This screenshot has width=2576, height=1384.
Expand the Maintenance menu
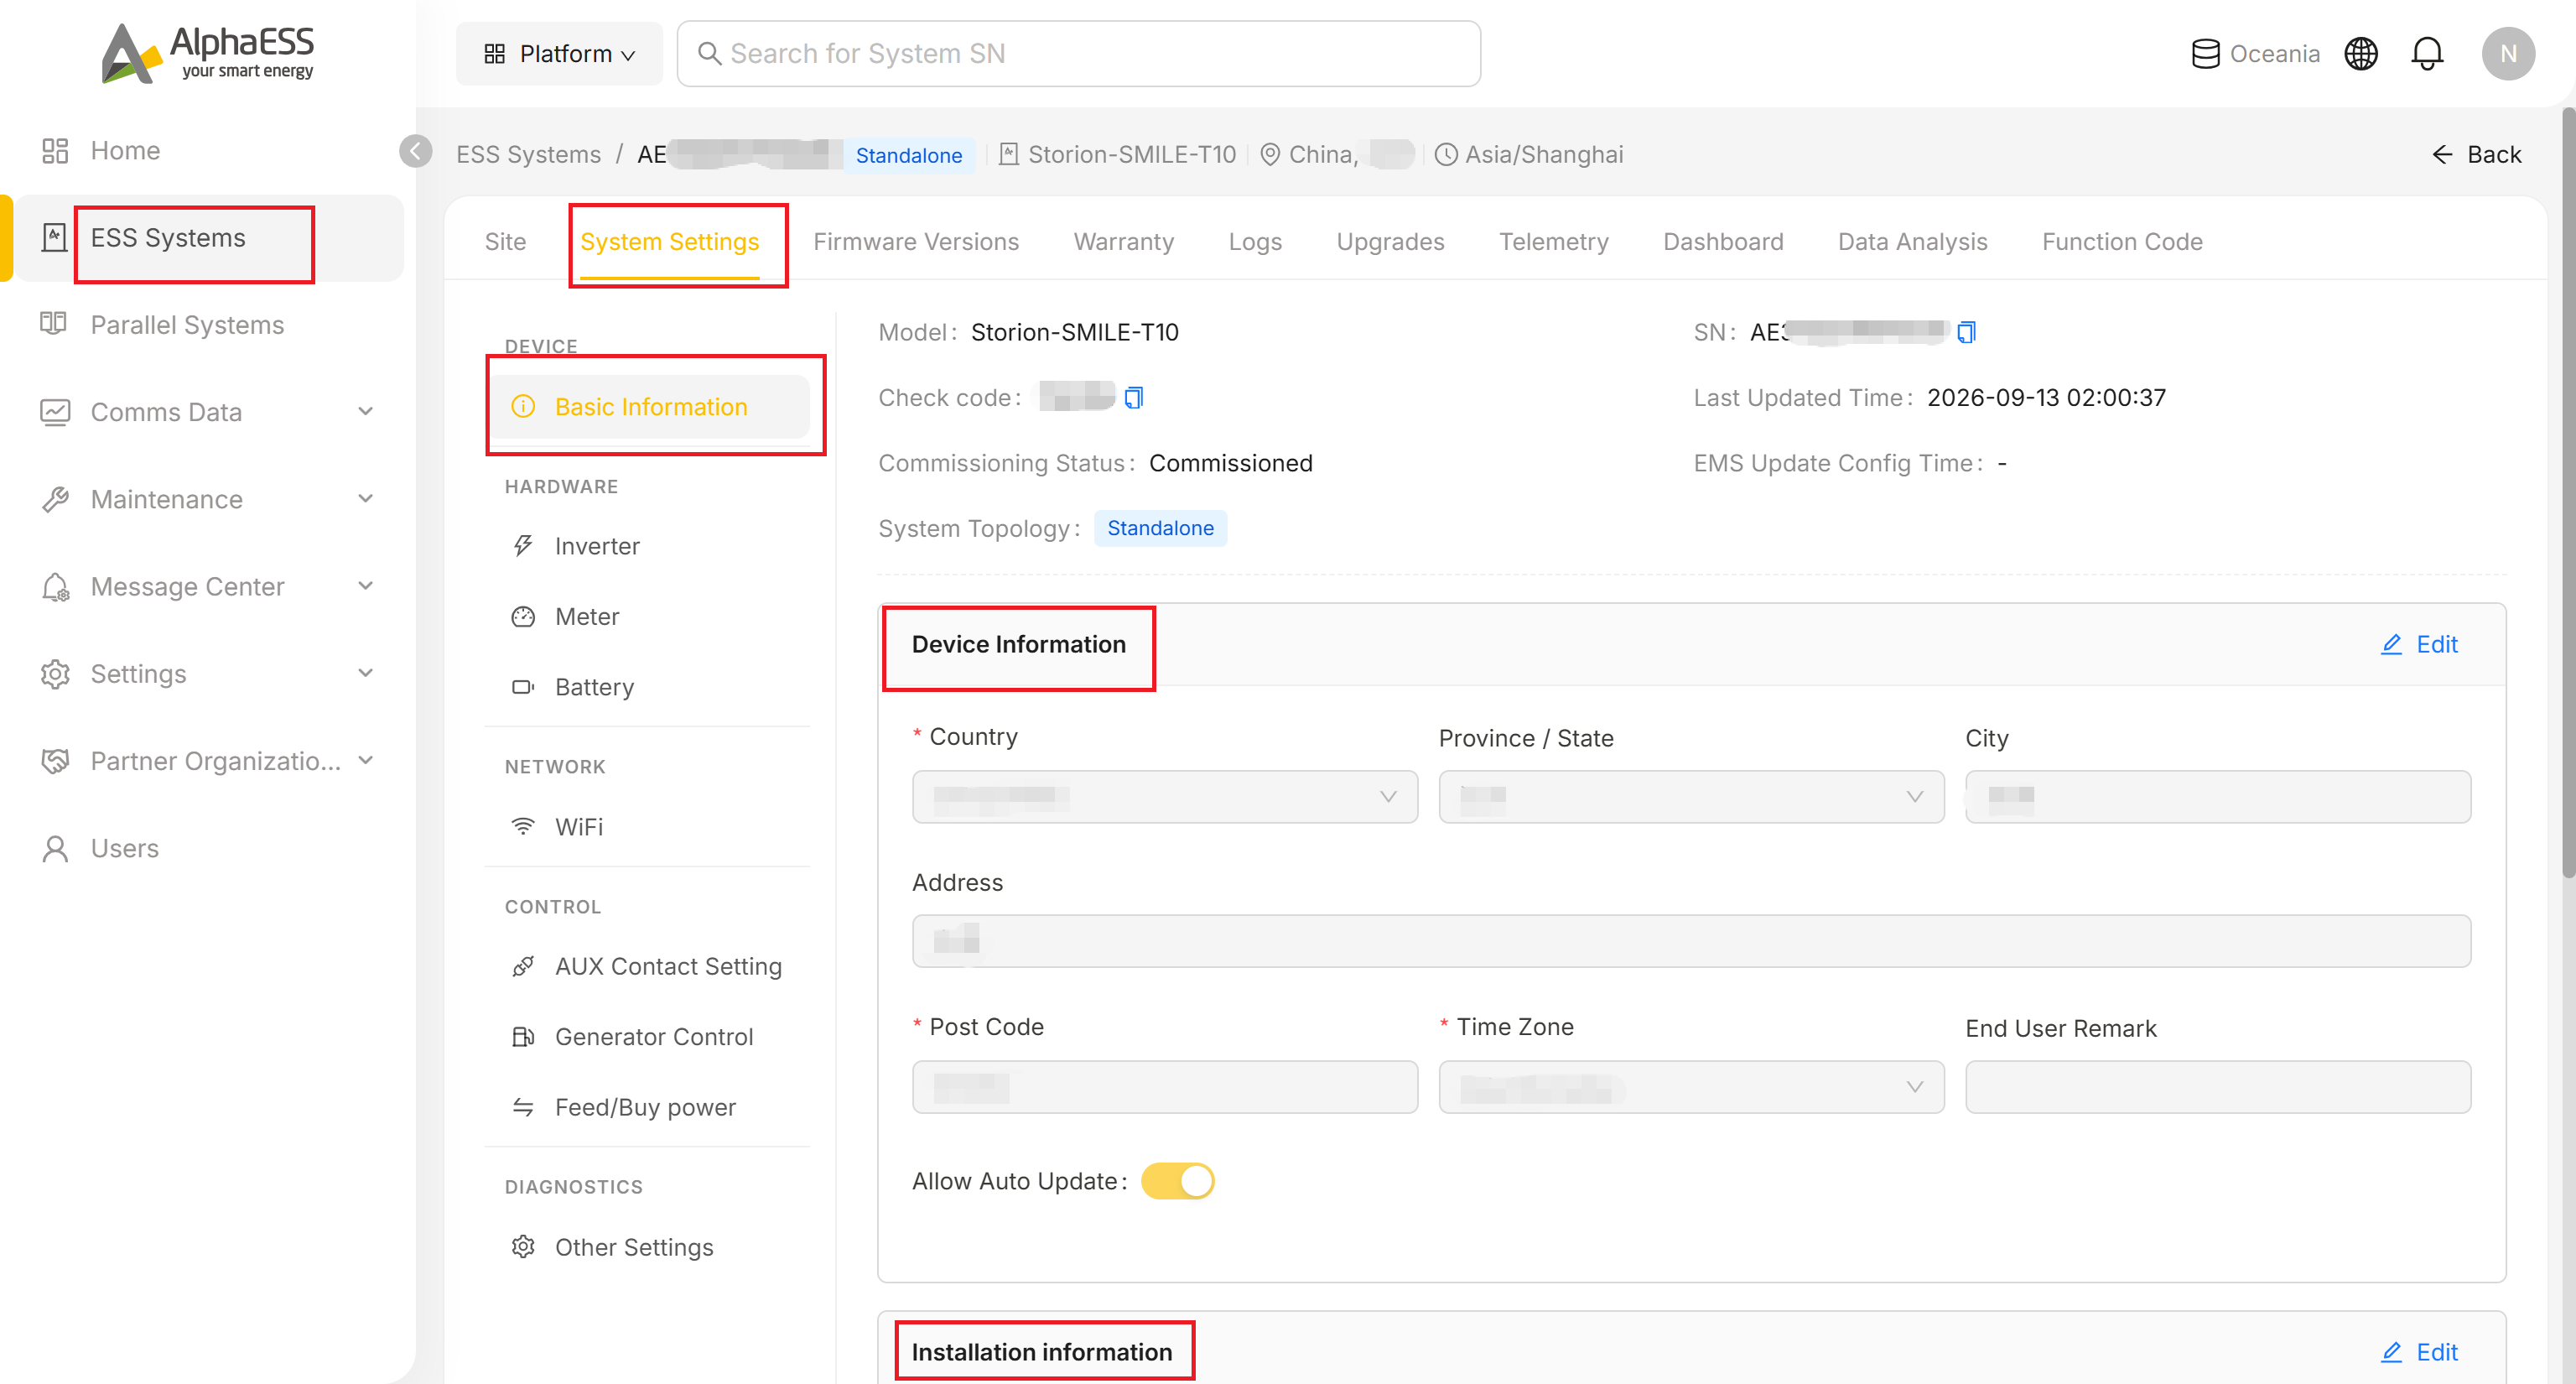click(x=366, y=499)
